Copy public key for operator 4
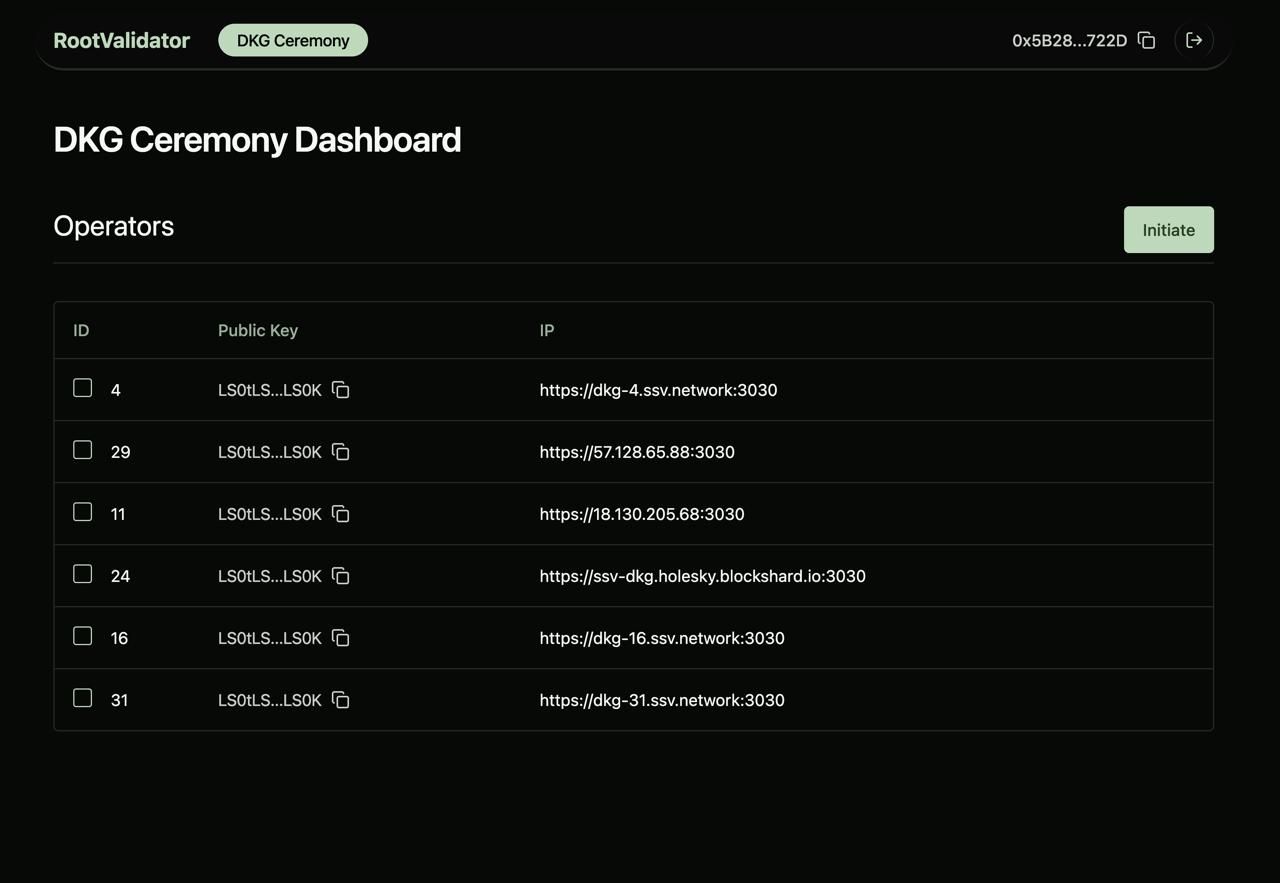The width and height of the screenshot is (1280, 883). (x=341, y=390)
